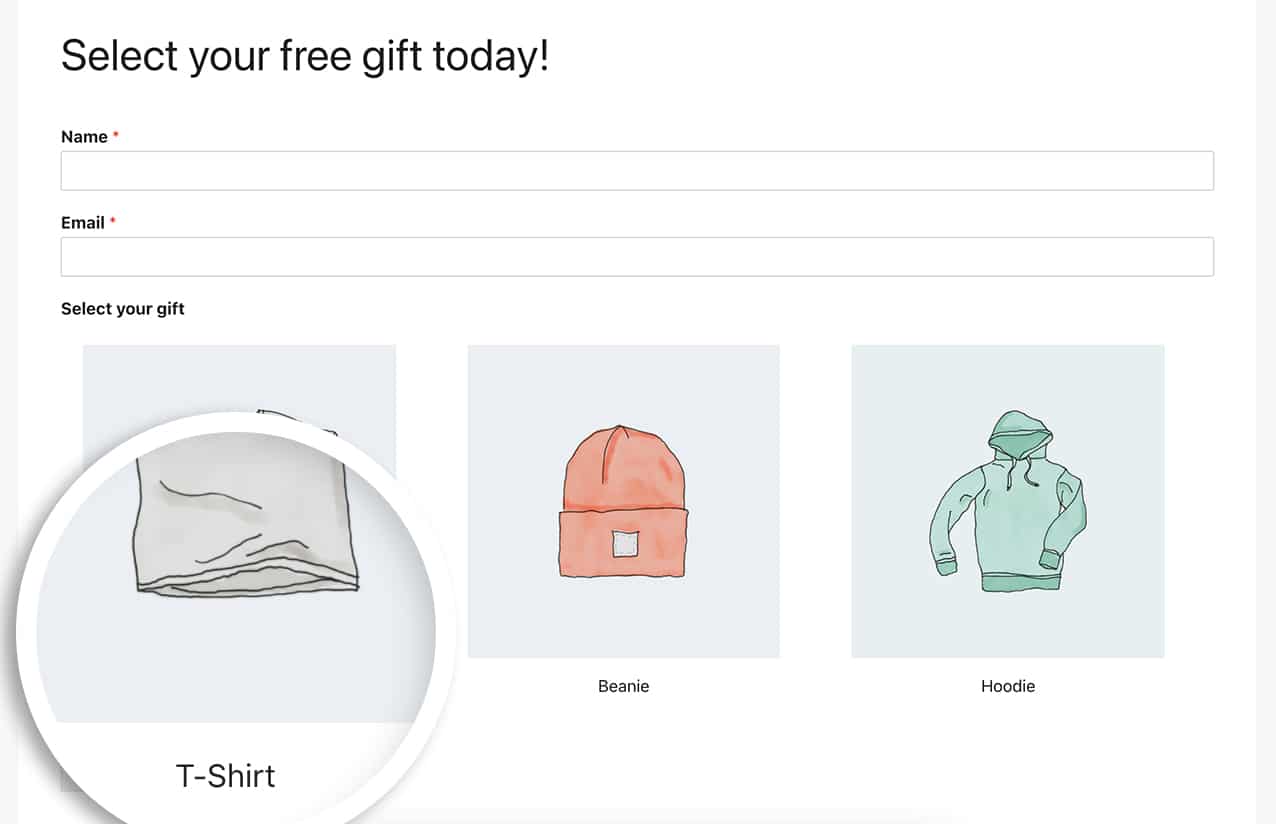Click the Name input field
The image size is (1276, 824).
coord(637,170)
